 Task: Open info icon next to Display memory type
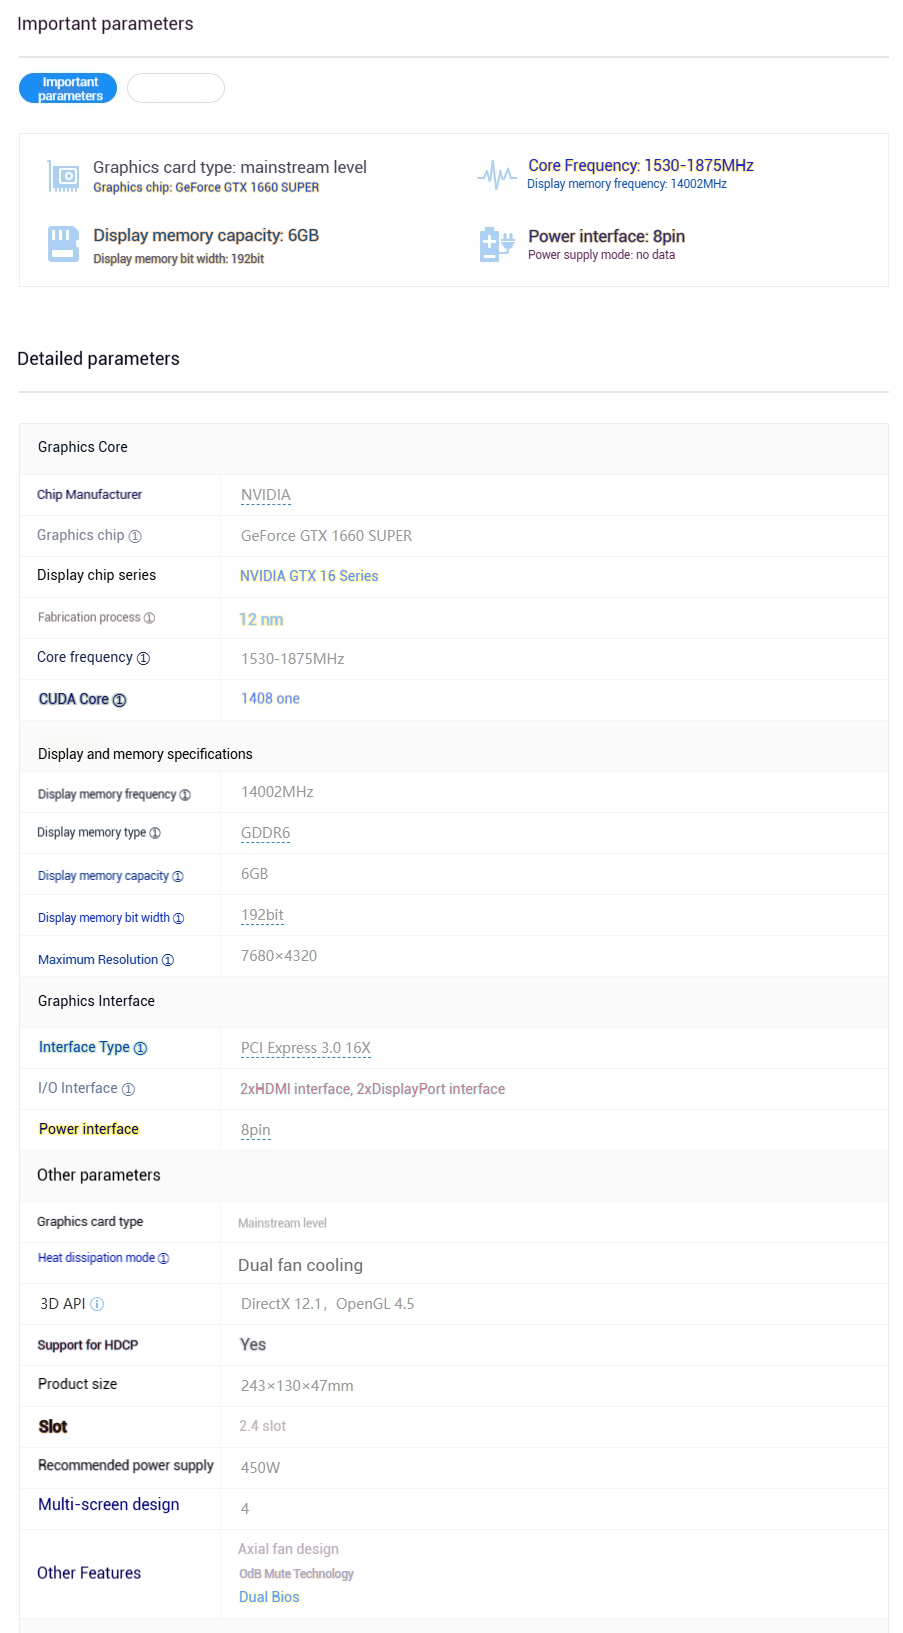click(155, 833)
